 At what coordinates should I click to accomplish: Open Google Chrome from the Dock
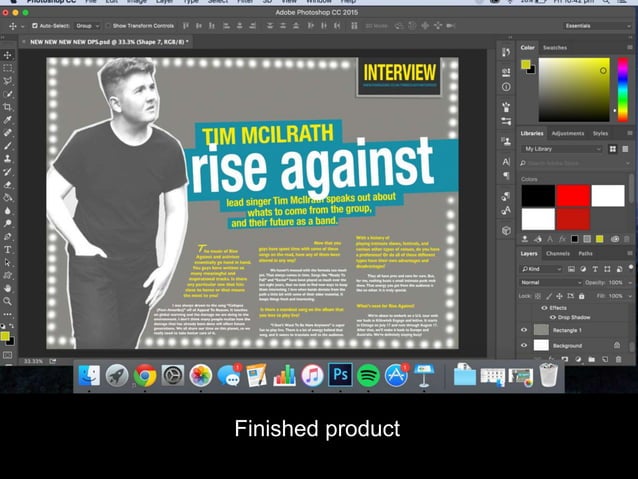tap(145, 376)
